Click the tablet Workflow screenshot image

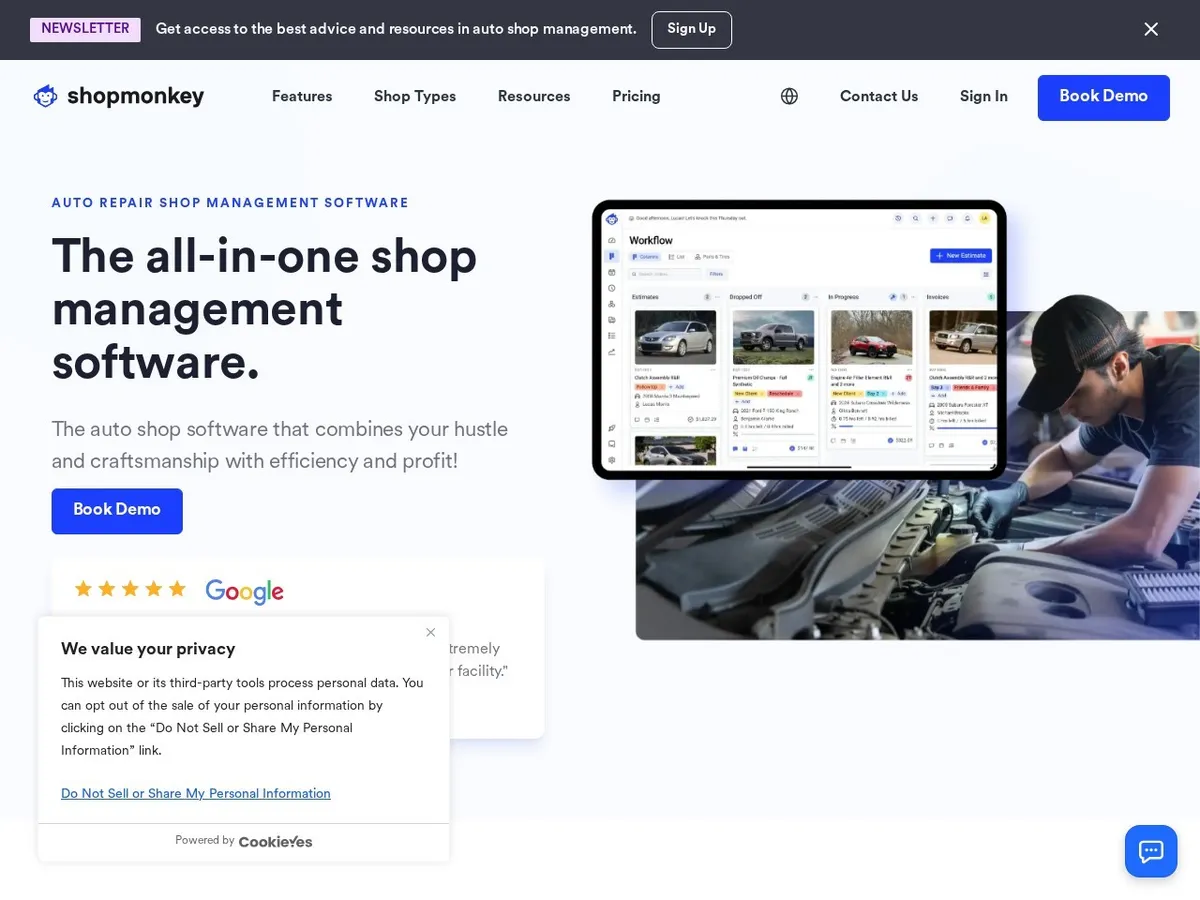point(799,340)
